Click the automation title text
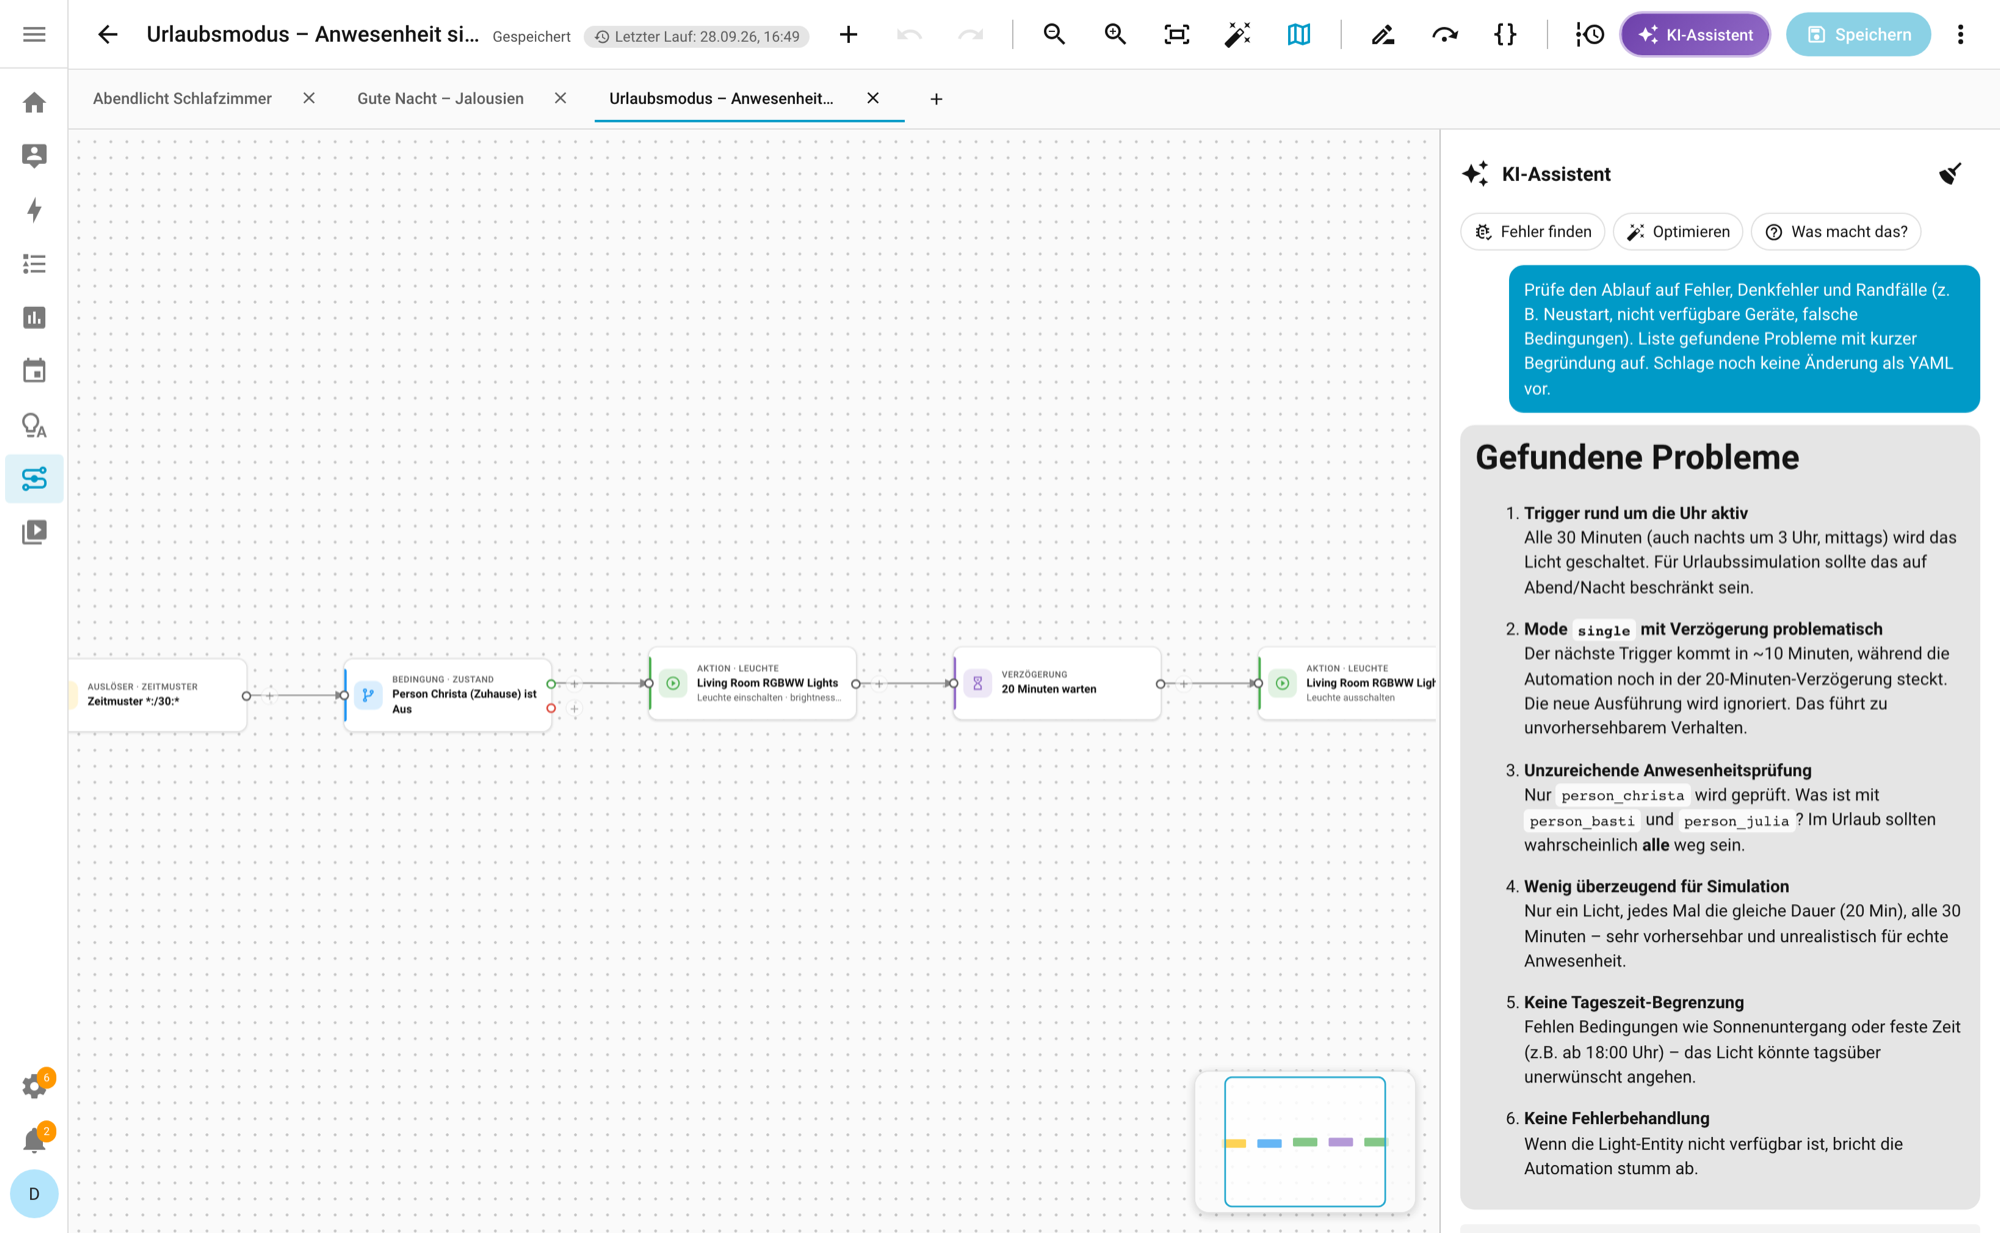 [313, 35]
